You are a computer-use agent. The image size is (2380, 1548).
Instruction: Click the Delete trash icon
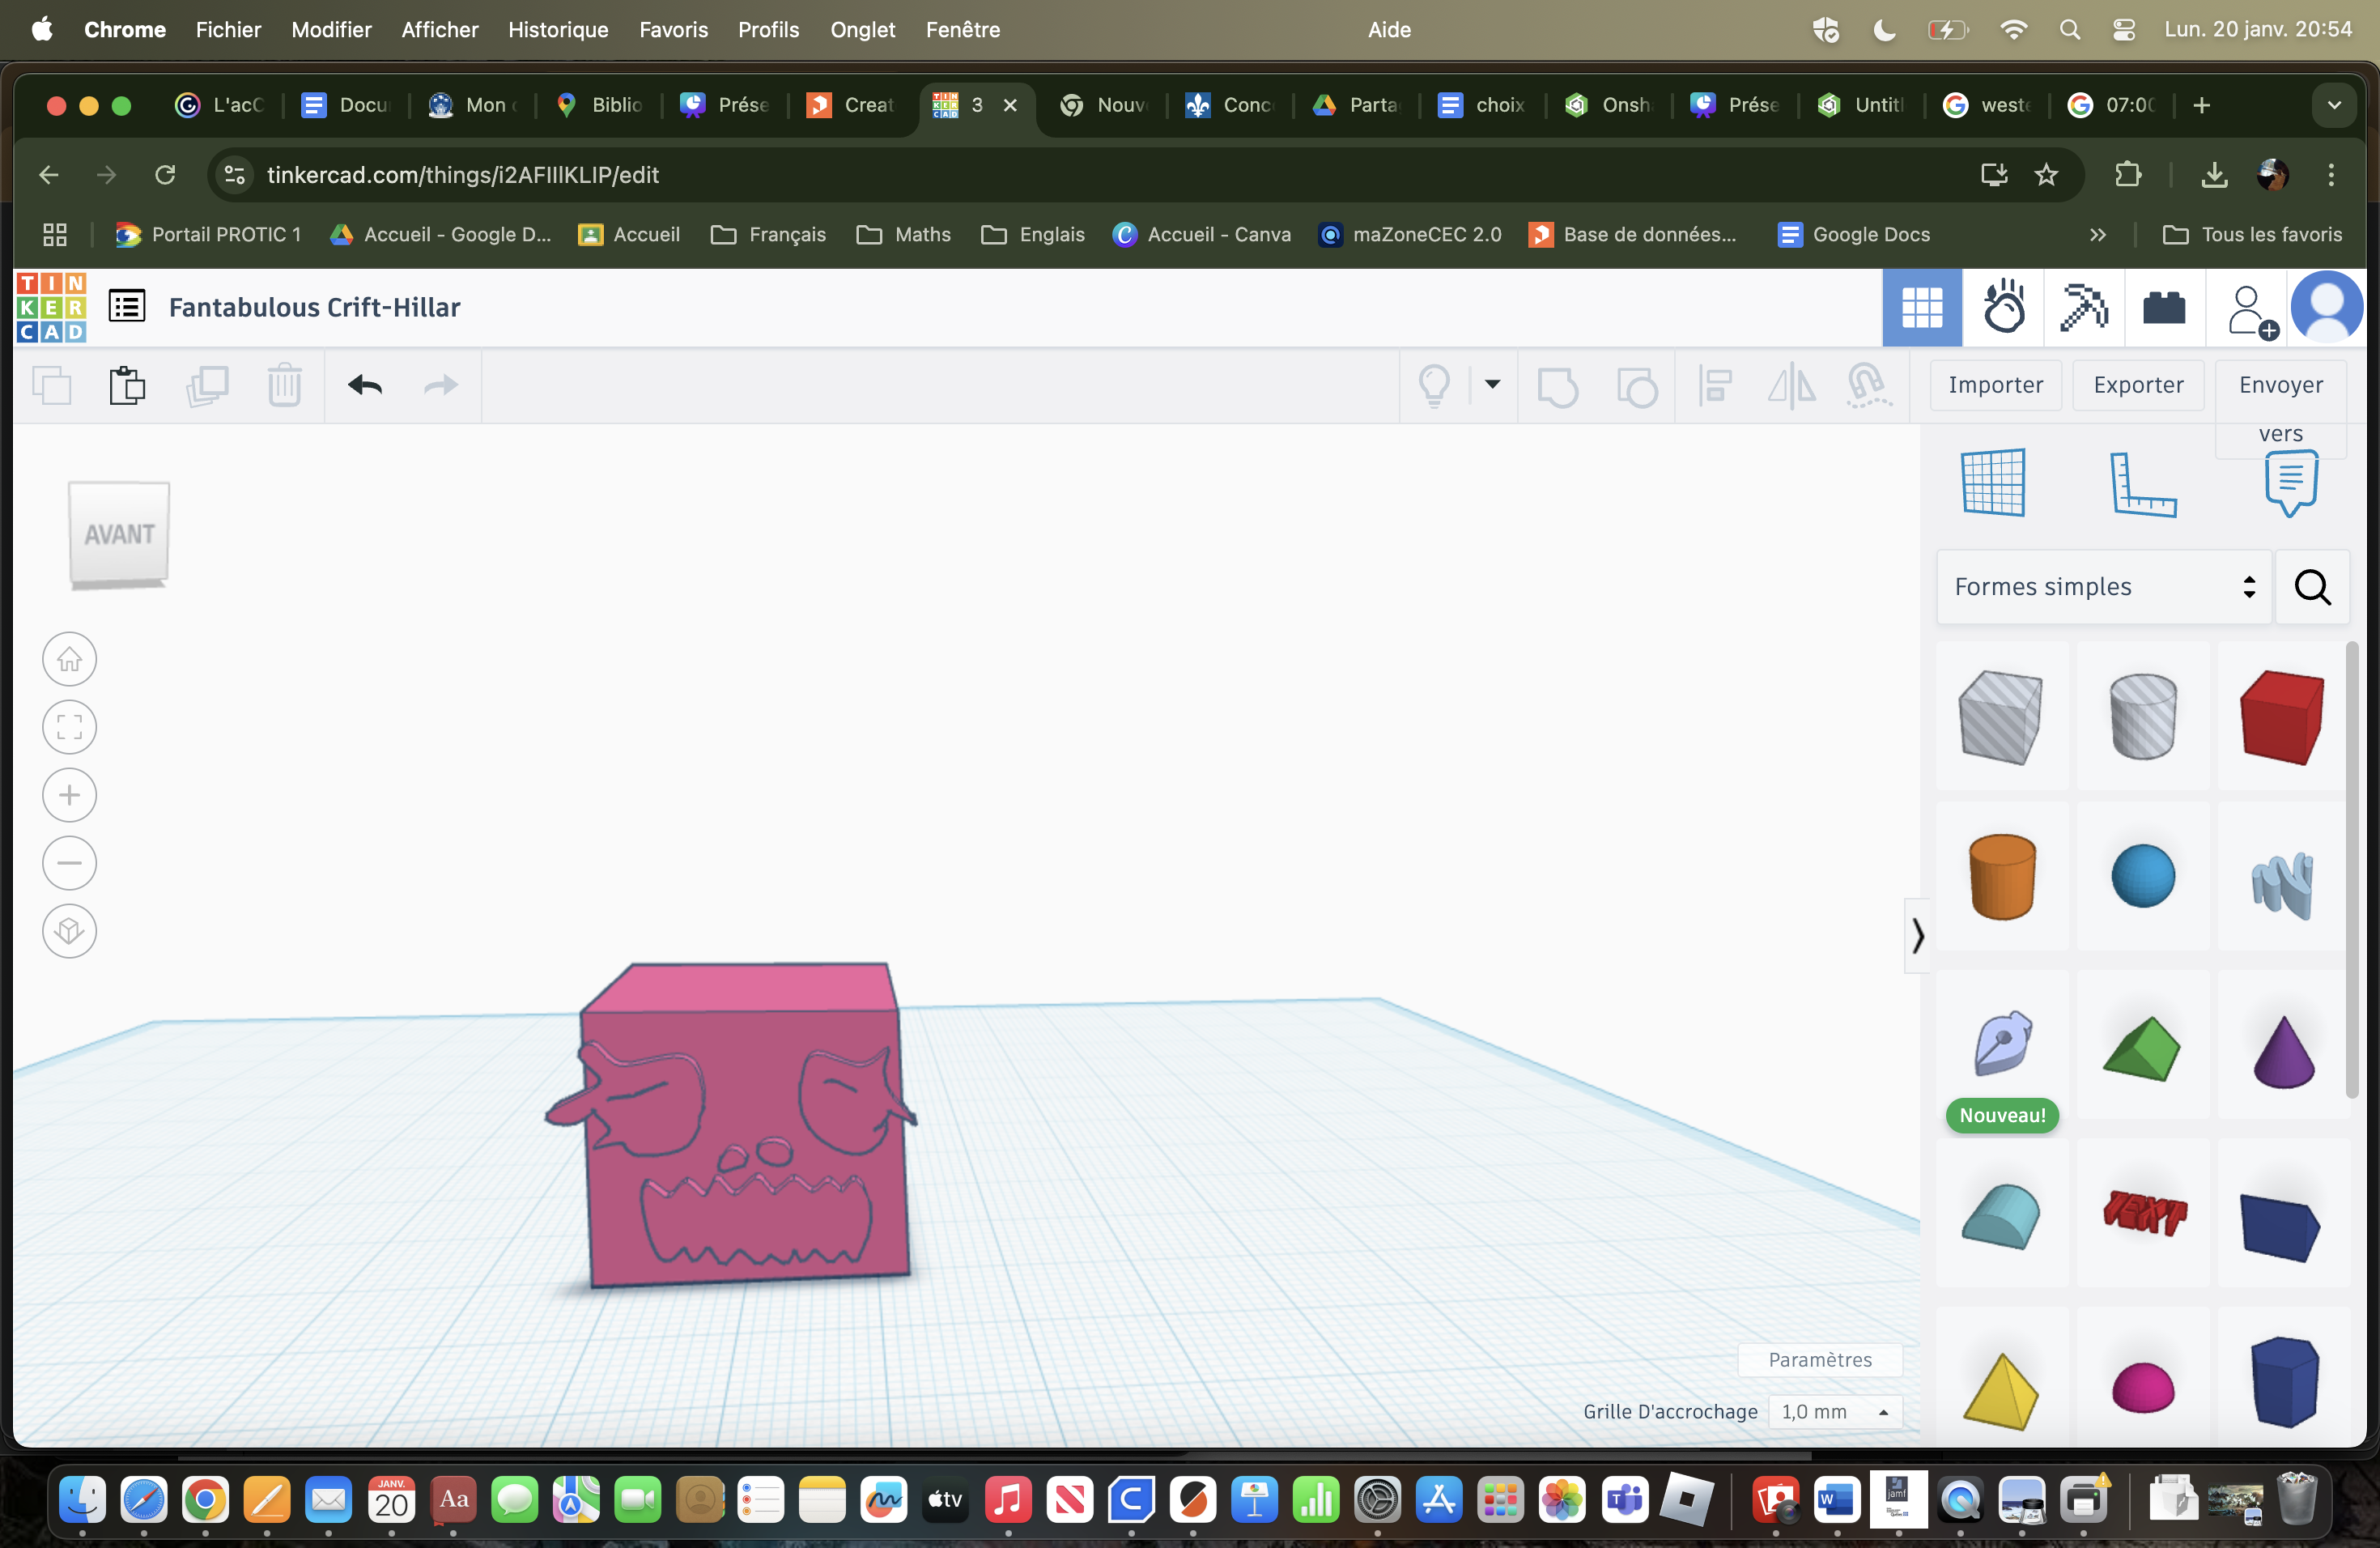[x=285, y=385]
